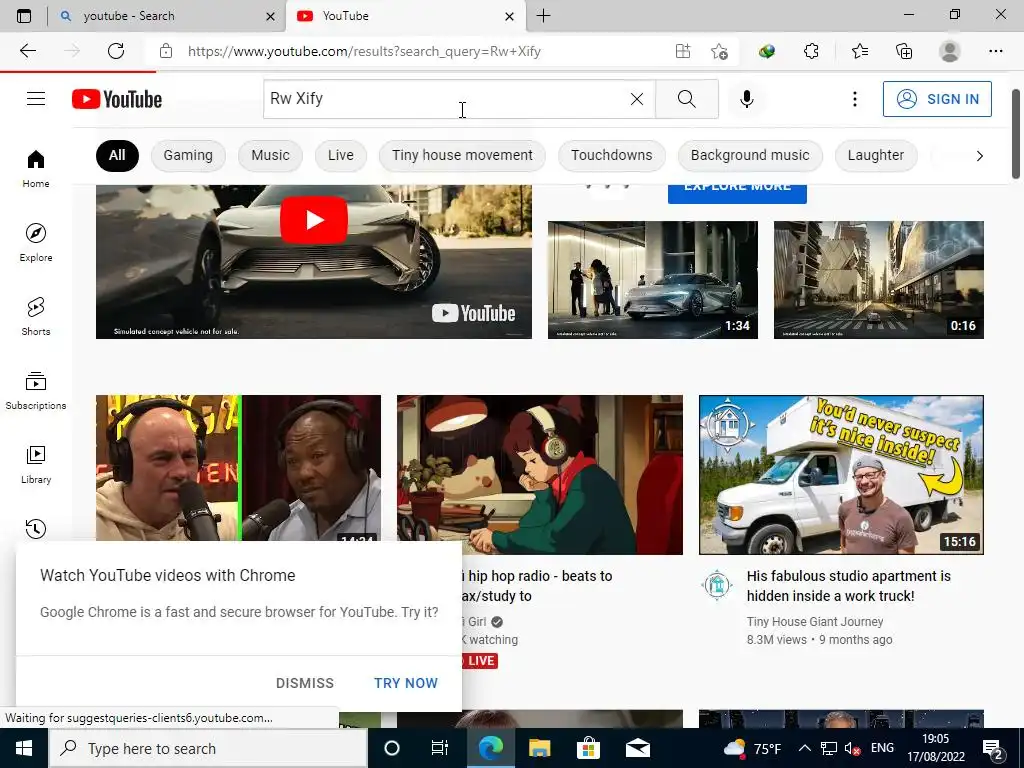This screenshot has height=768, width=1024.
Task: Select Background music filter chip
Action: pyautogui.click(x=750, y=155)
